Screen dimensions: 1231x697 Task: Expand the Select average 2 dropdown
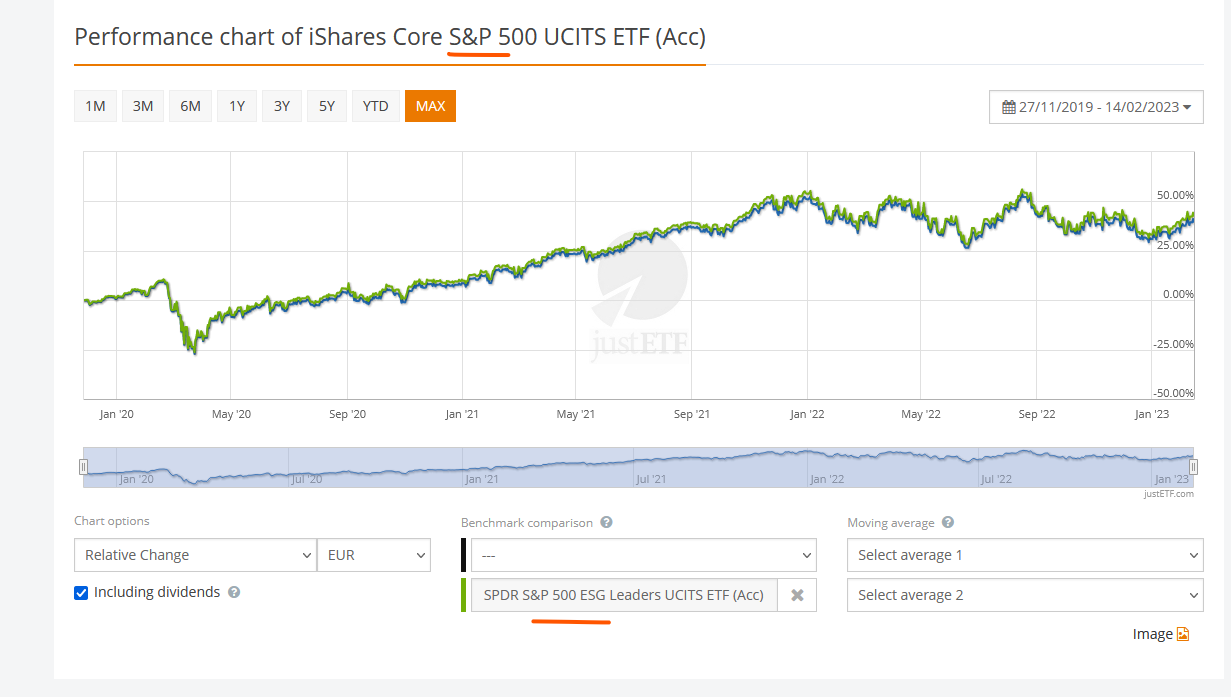point(1024,595)
